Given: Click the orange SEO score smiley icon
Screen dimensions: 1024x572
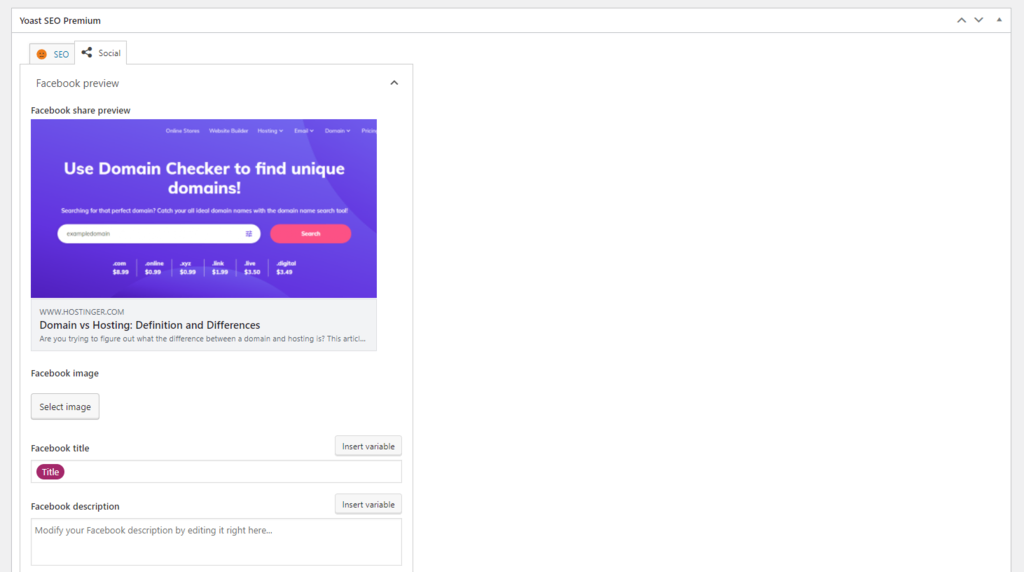Looking at the screenshot, I should [42, 54].
